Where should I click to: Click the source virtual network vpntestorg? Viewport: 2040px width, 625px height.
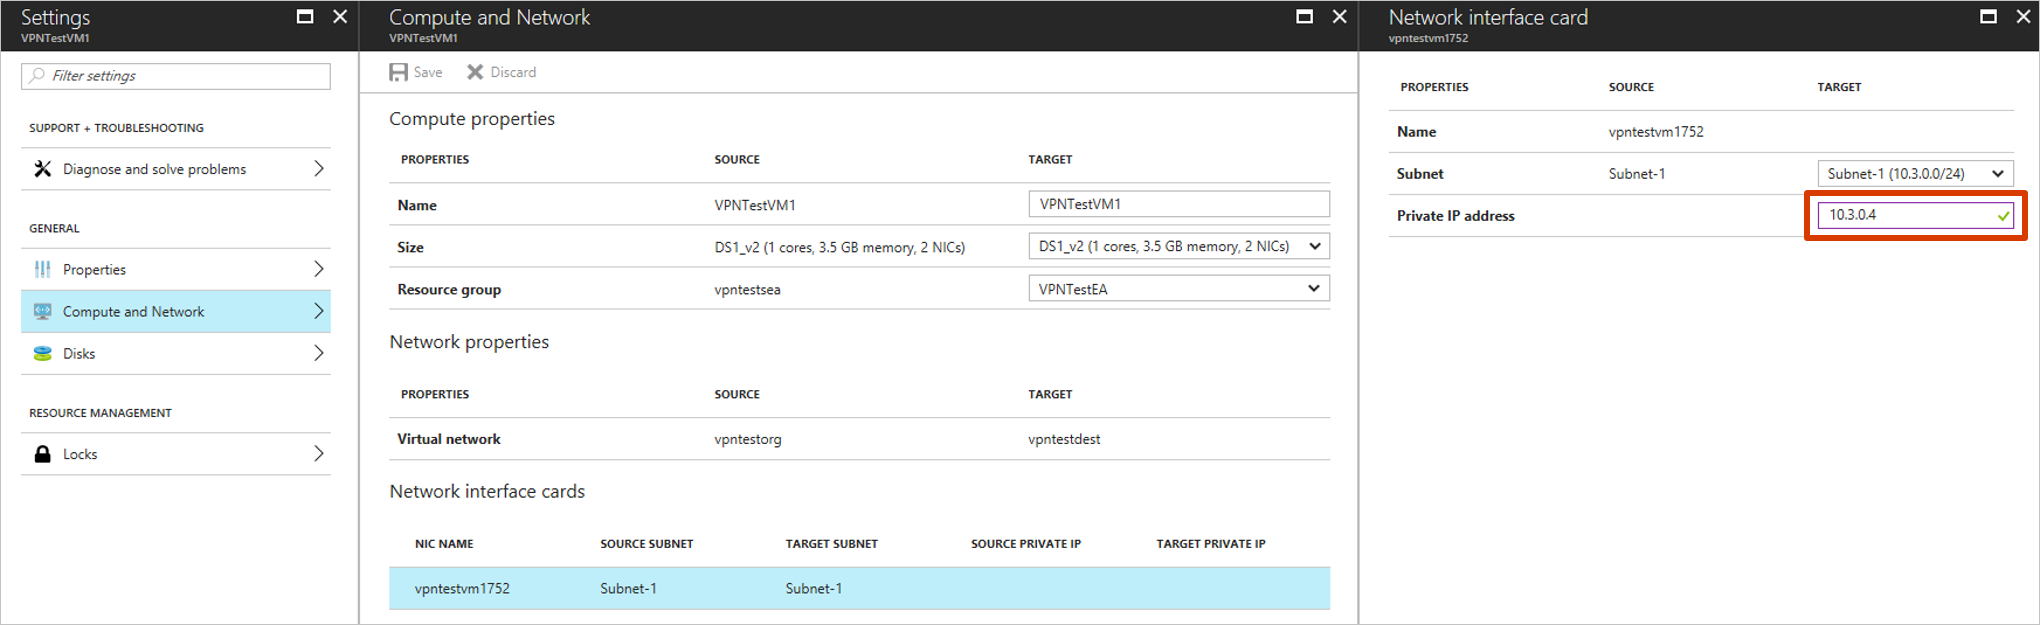[748, 439]
